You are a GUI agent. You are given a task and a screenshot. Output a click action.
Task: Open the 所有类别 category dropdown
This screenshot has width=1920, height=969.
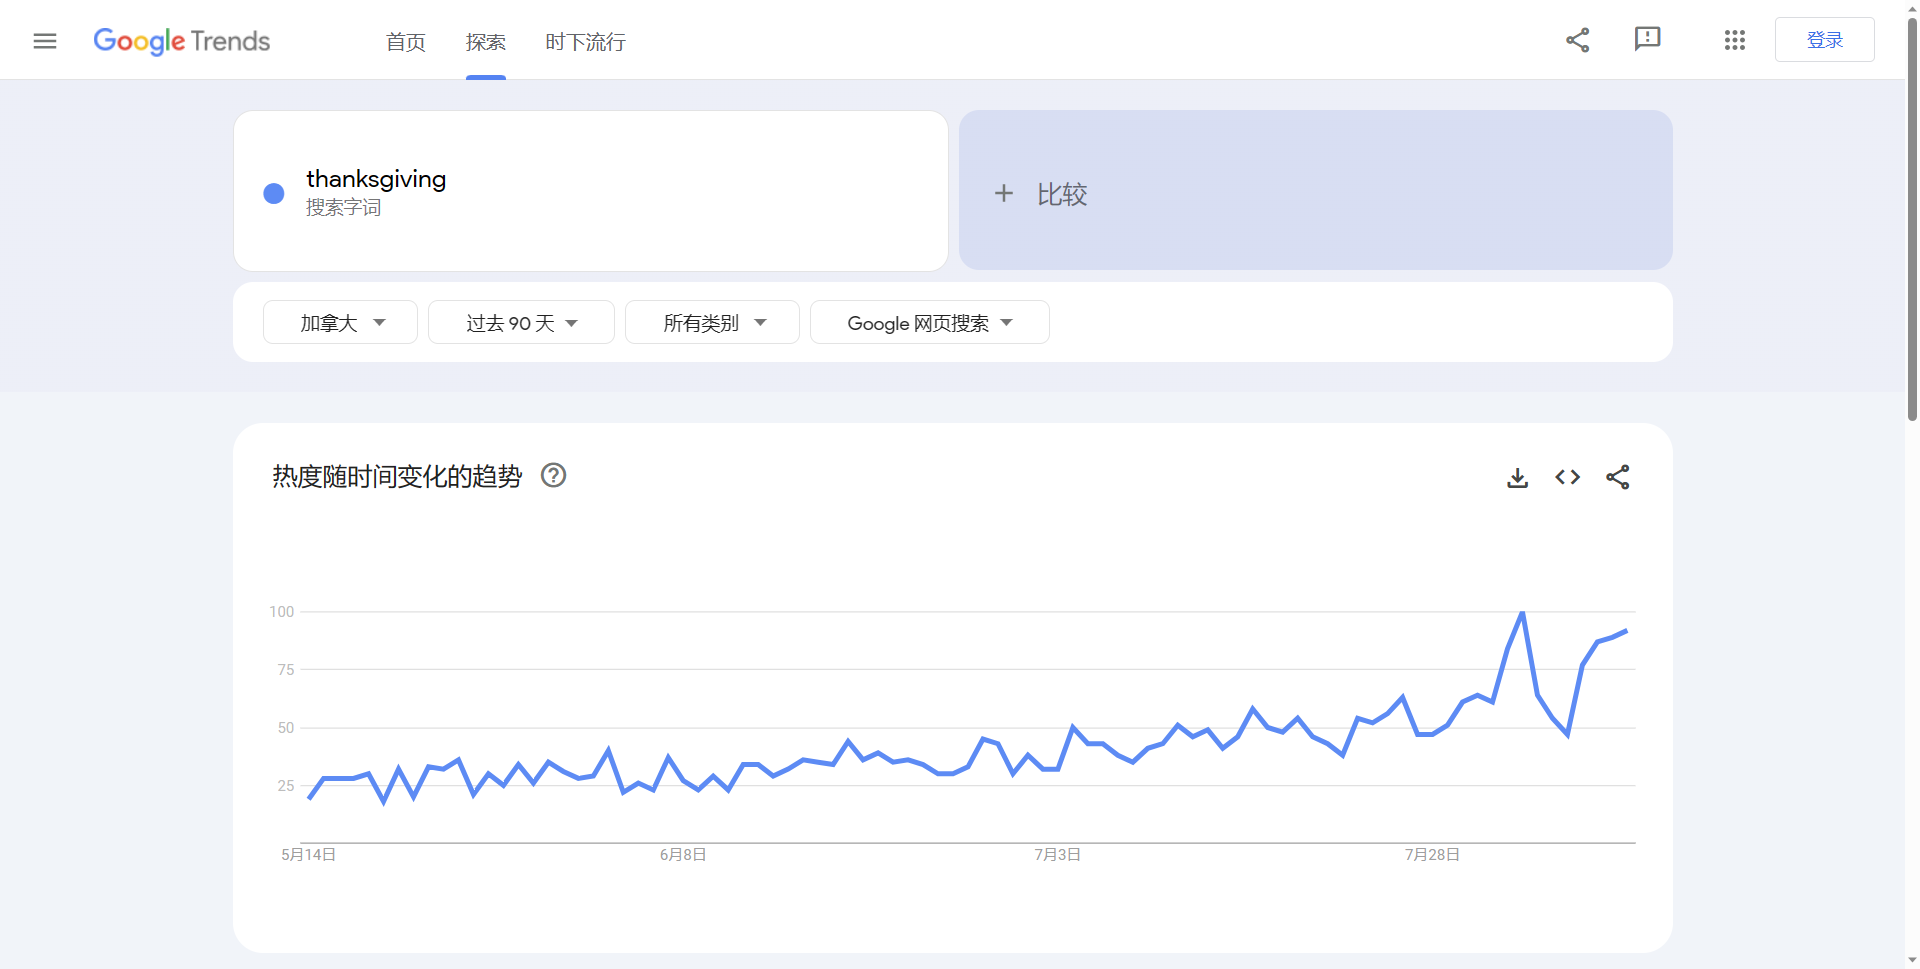pos(712,322)
